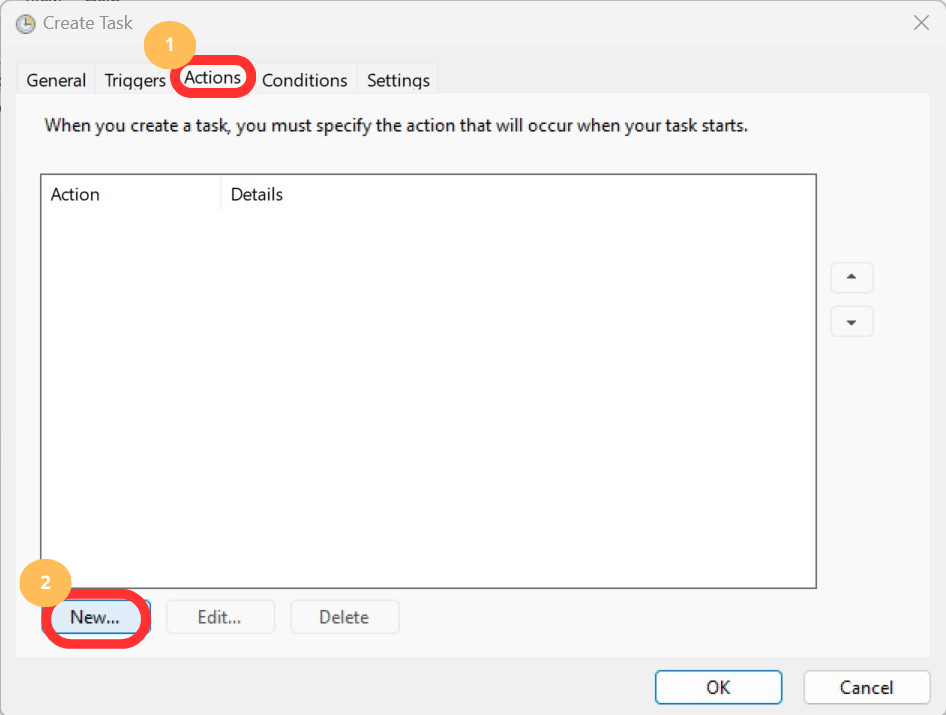Click the clock icon in the title bar

pos(24,23)
